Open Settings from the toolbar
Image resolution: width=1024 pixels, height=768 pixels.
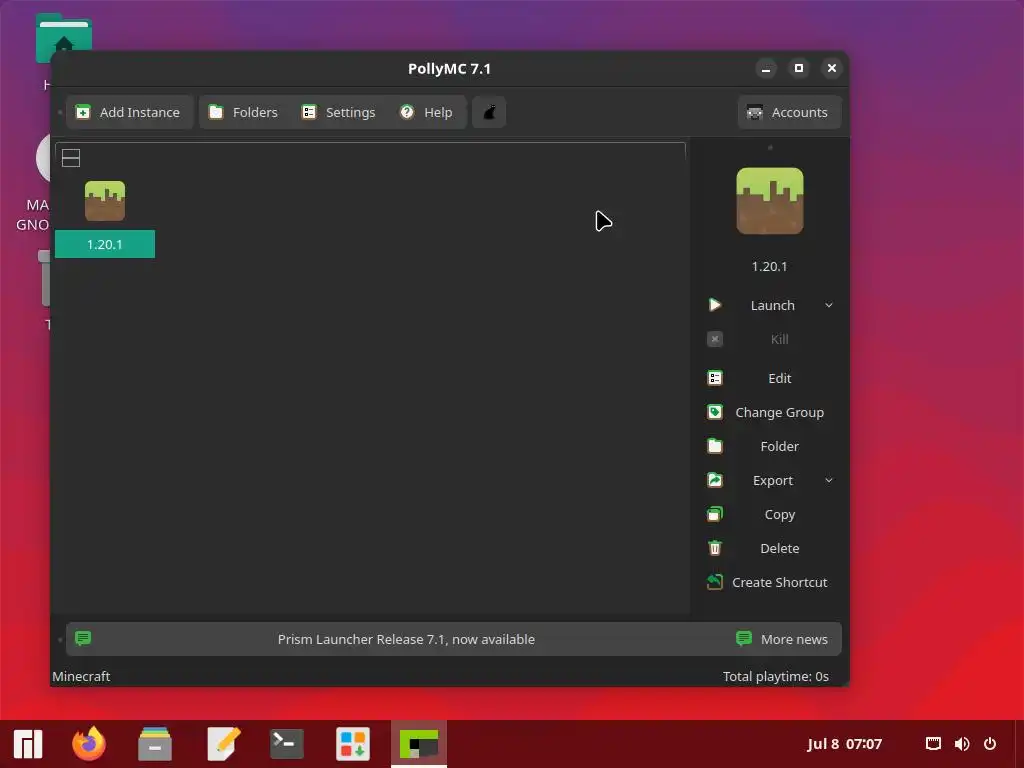point(338,112)
